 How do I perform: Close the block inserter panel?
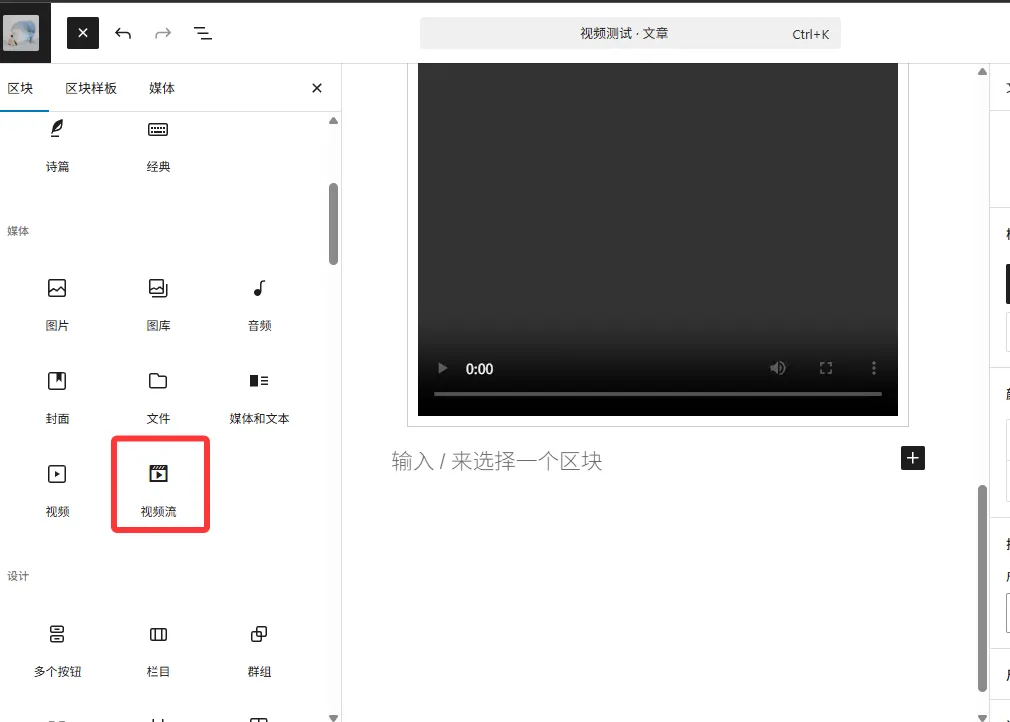click(x=317, y=88)
